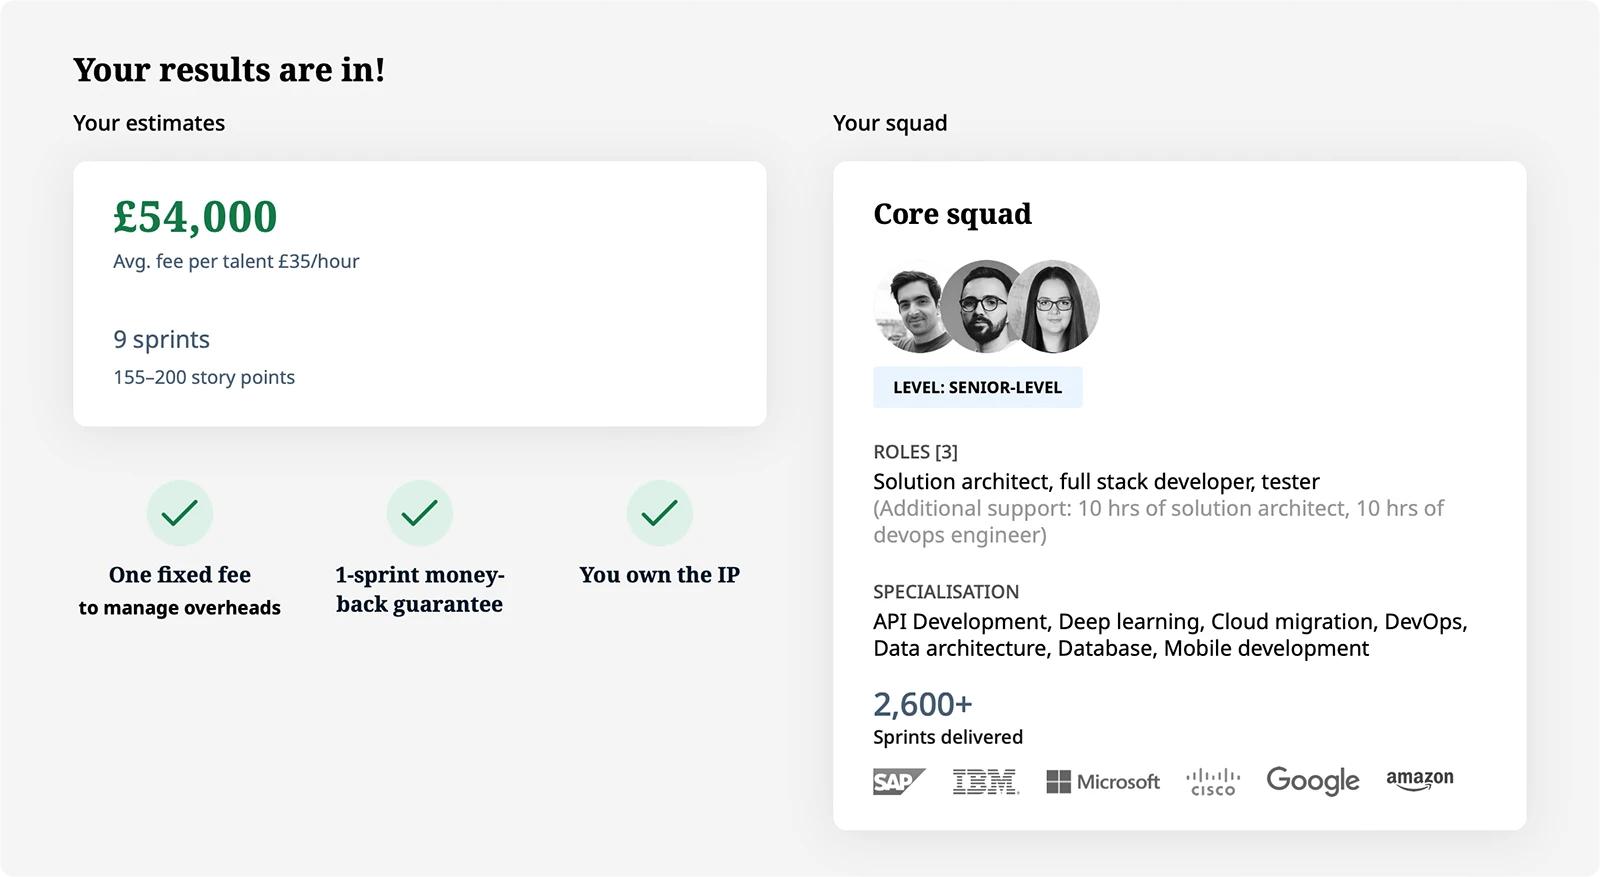Click the 1-sprint money-back guarantee text

click(420, 589)
